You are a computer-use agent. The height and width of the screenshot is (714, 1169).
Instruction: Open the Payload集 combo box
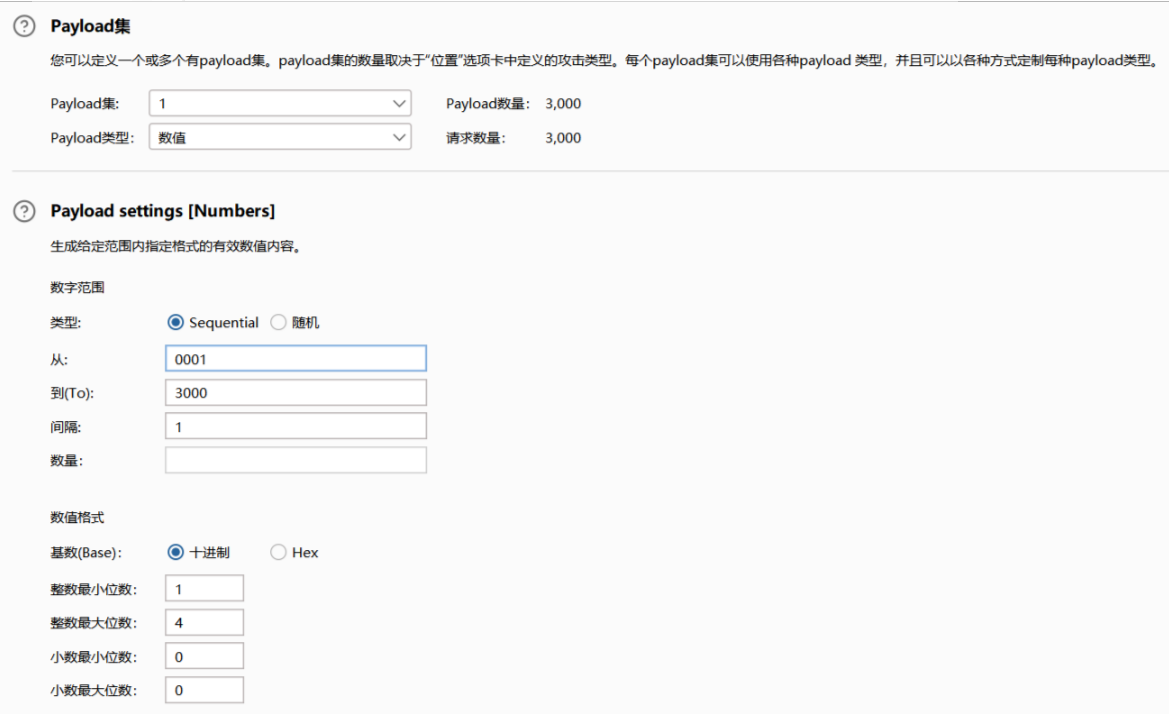(280, 102)
